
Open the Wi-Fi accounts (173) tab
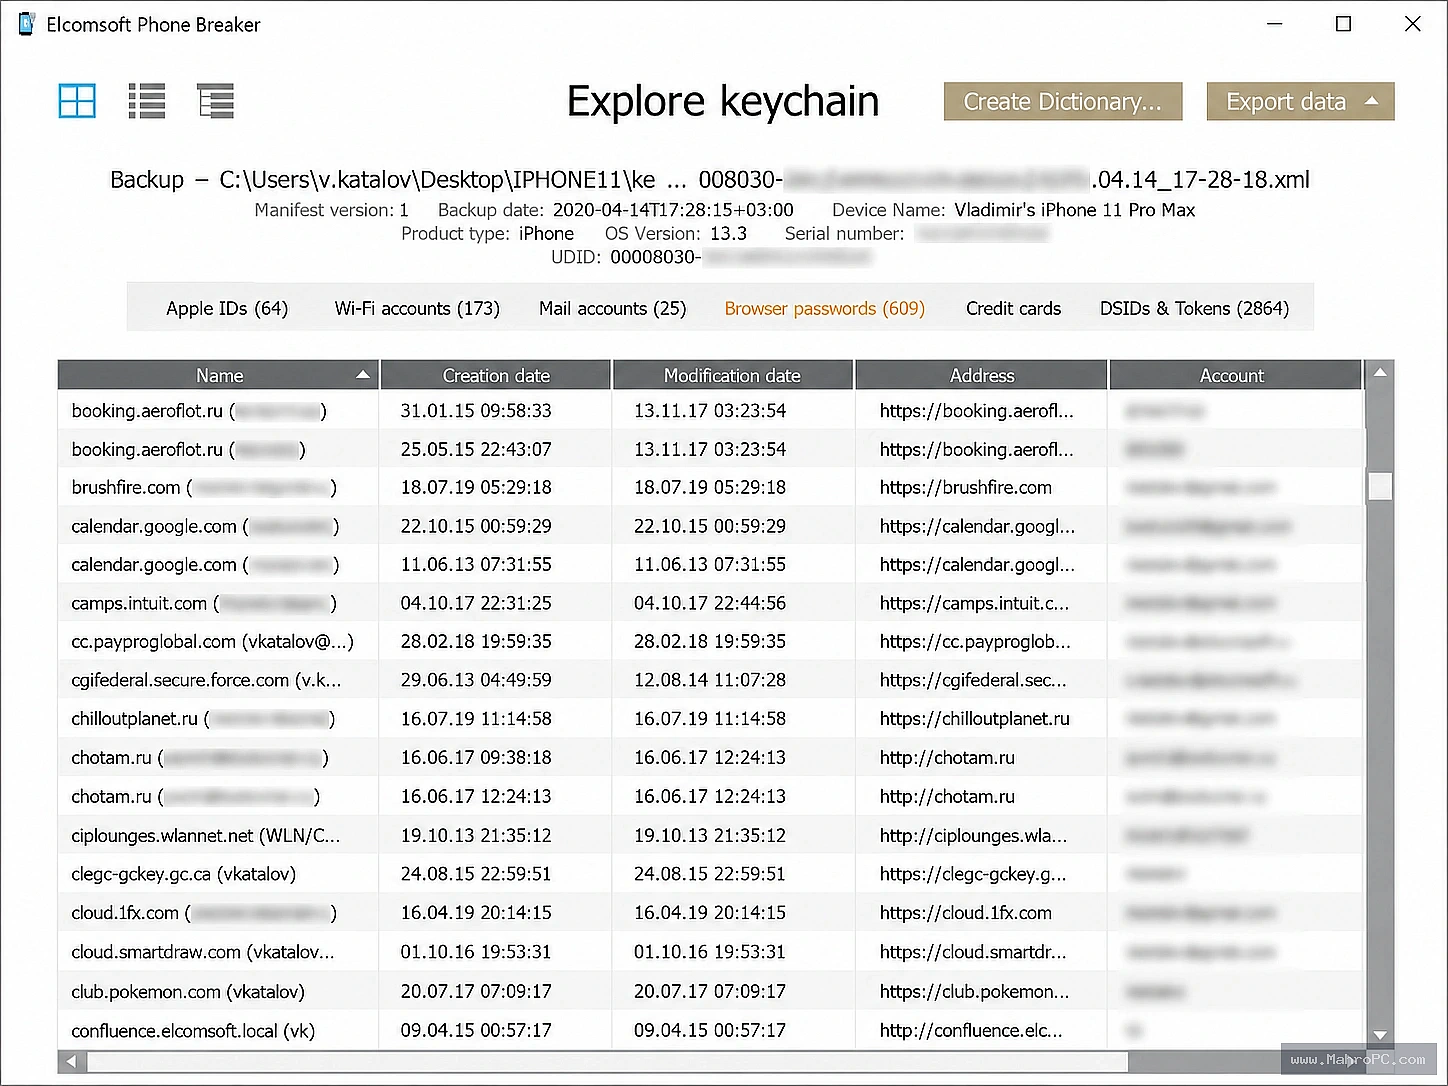417,308
